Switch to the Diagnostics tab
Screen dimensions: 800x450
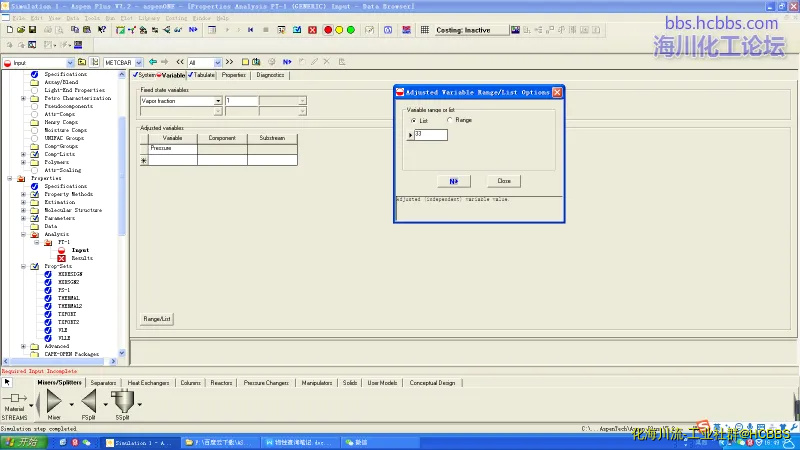[x=270, y=75]
